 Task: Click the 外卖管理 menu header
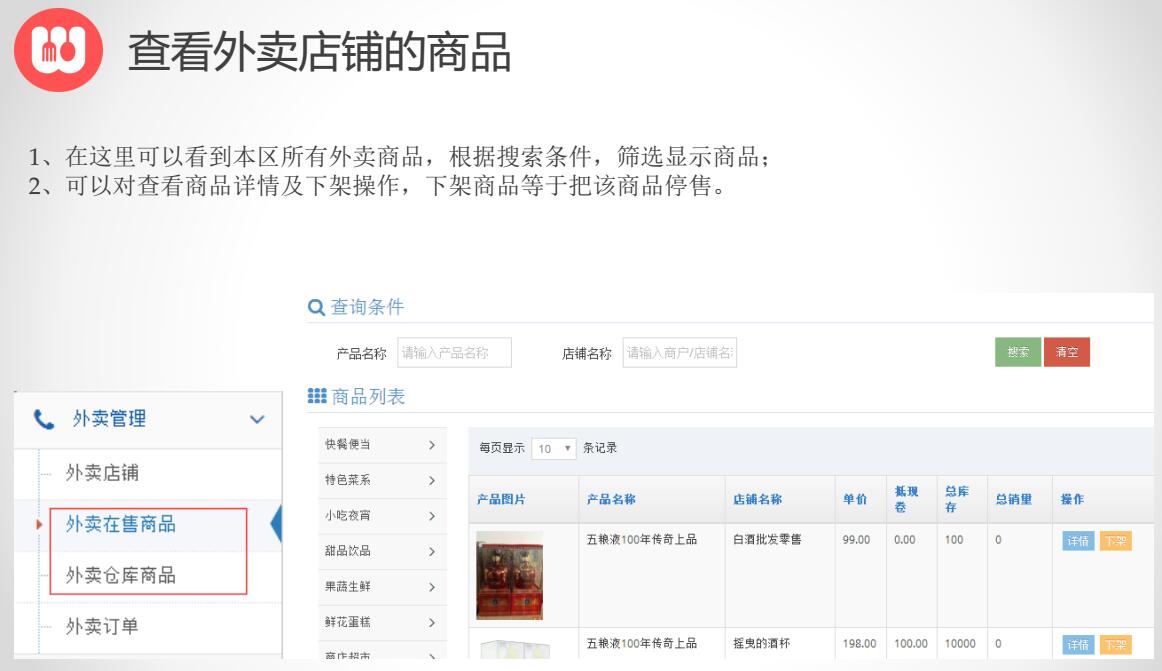coord(148,420)
